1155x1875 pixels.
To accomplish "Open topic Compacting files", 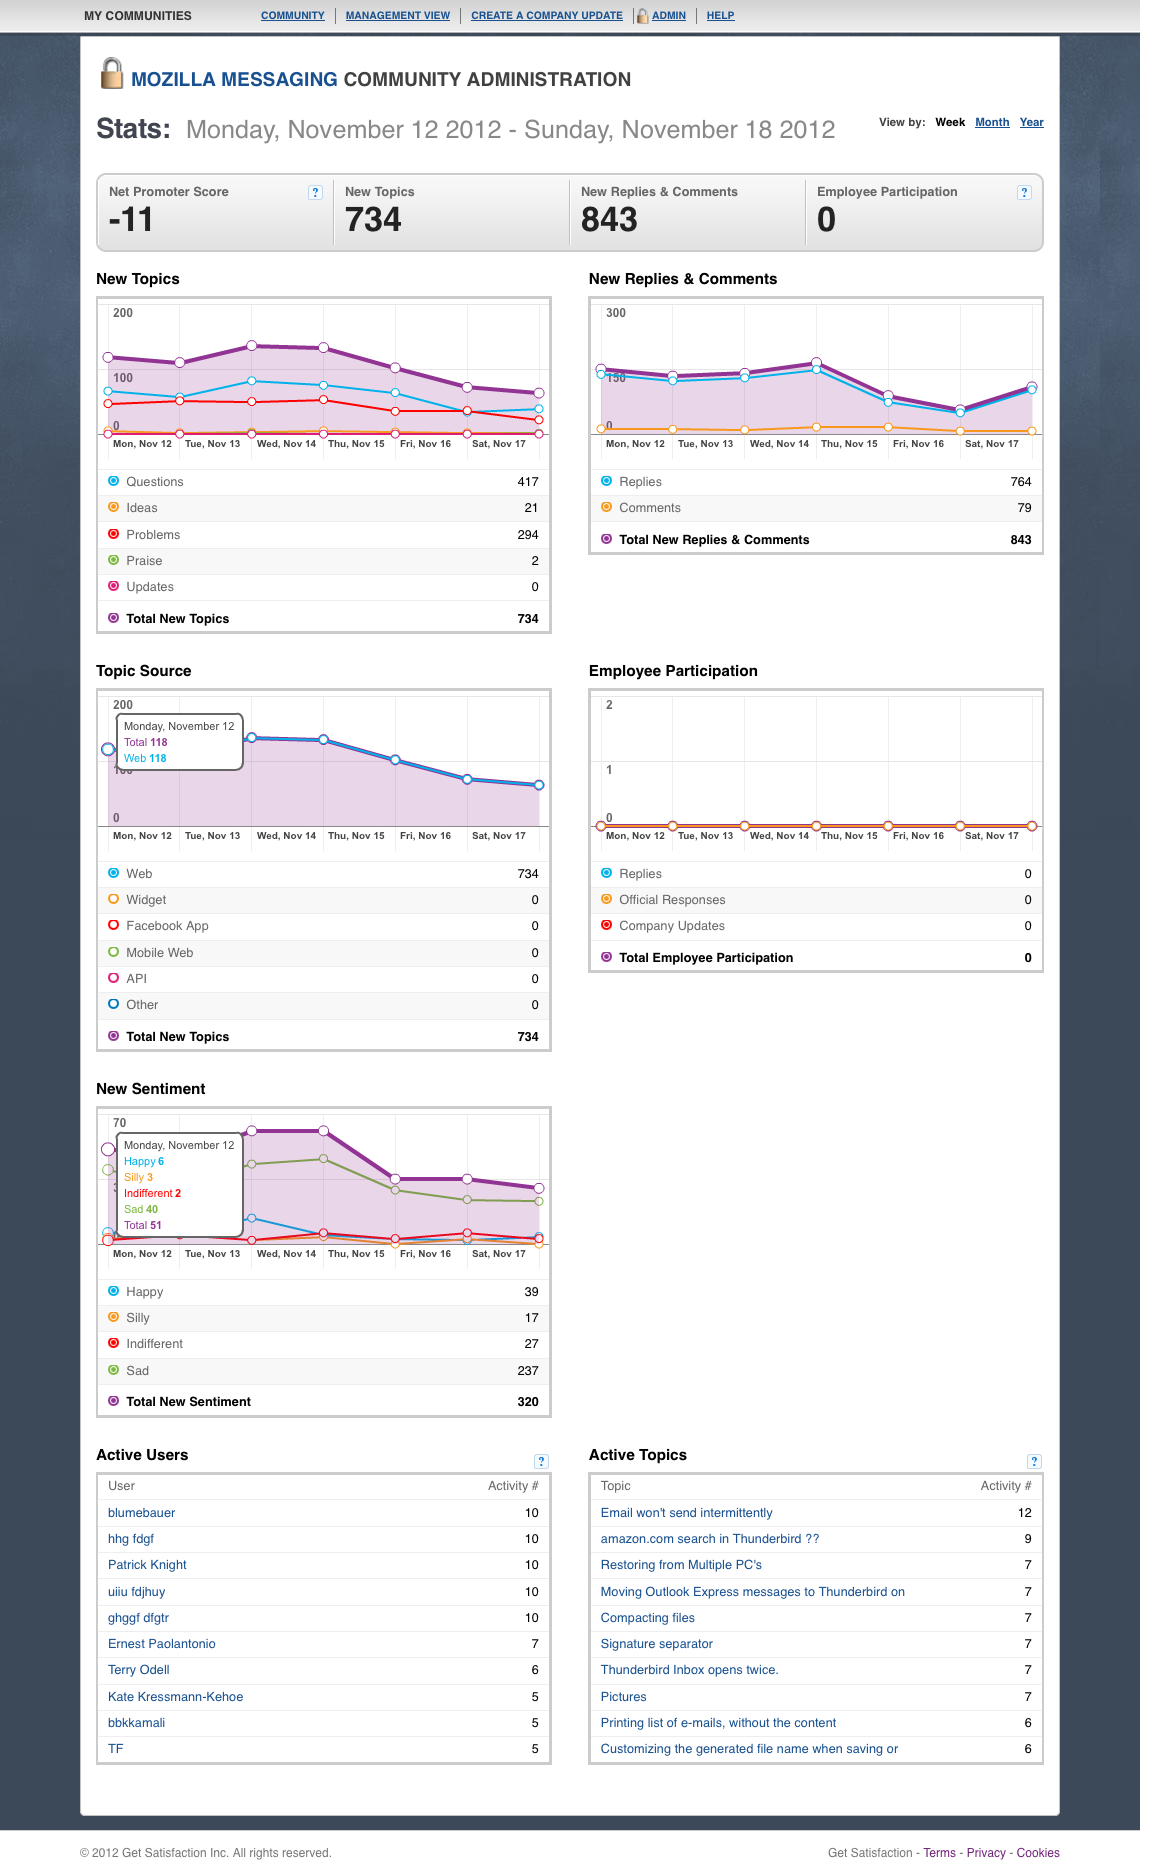I will [x=647, y=1618].
